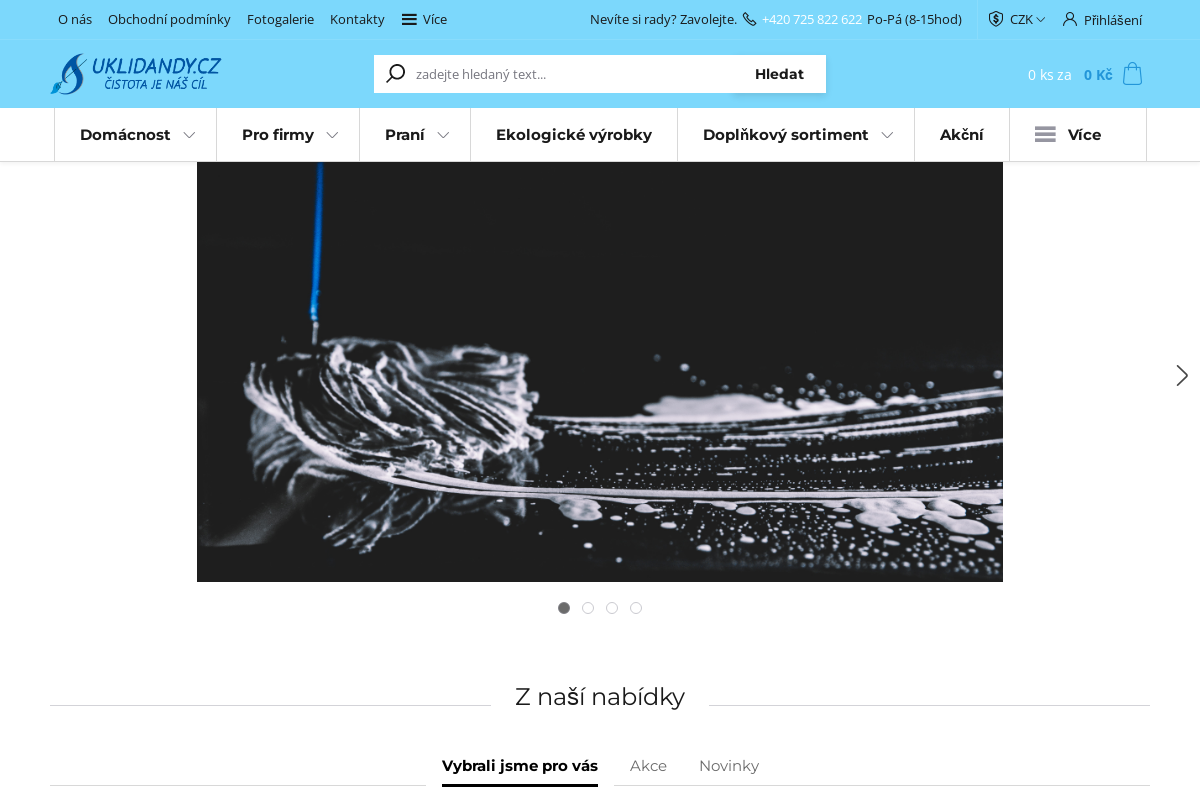Screen dimensions: 1200x800
Task: Open the Obchodní podmínky link
Action: coord(169,19)
